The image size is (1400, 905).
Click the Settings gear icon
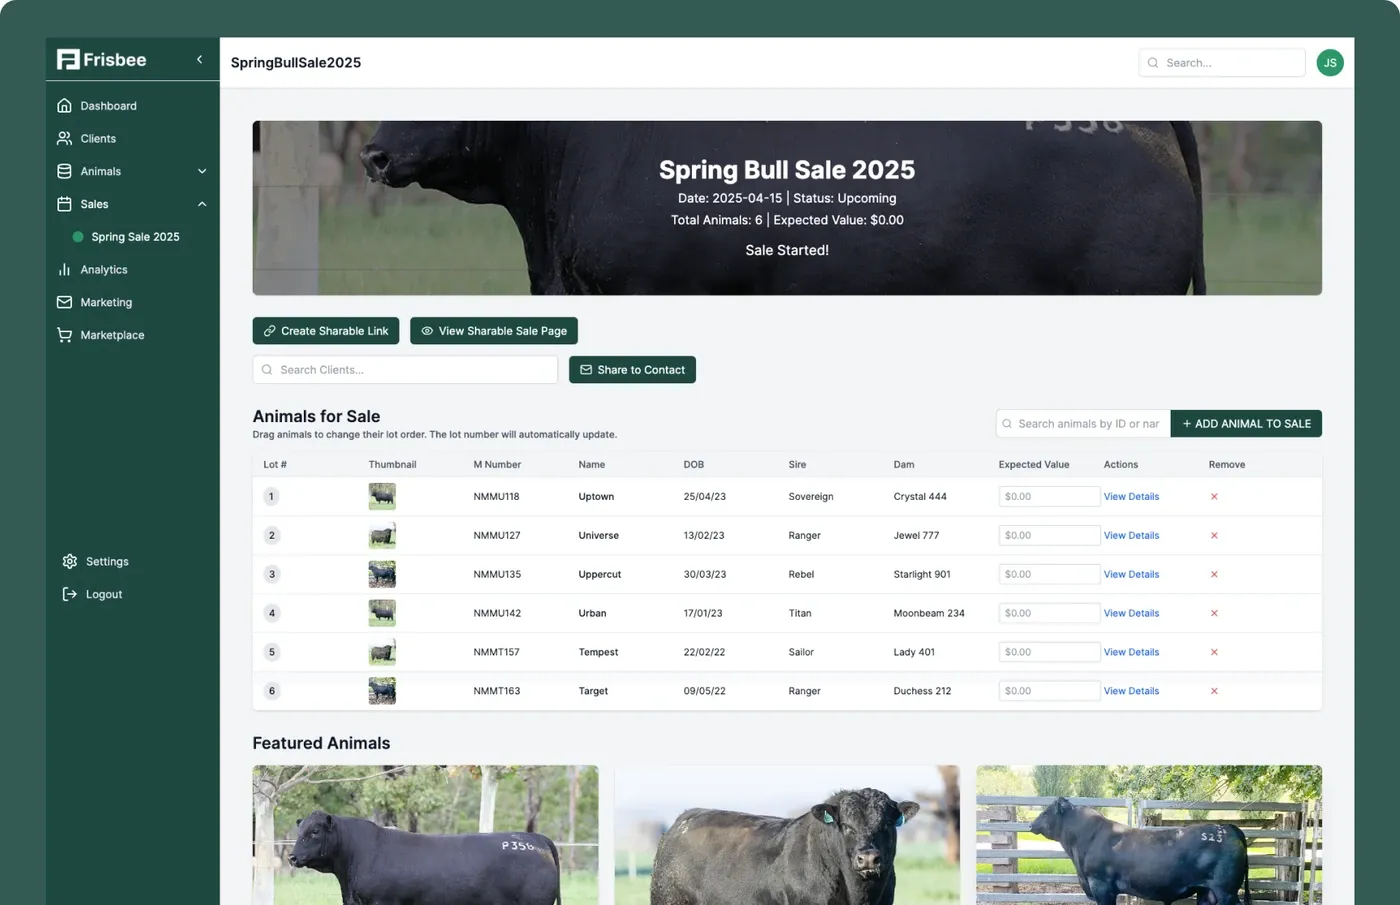[70, 562]
